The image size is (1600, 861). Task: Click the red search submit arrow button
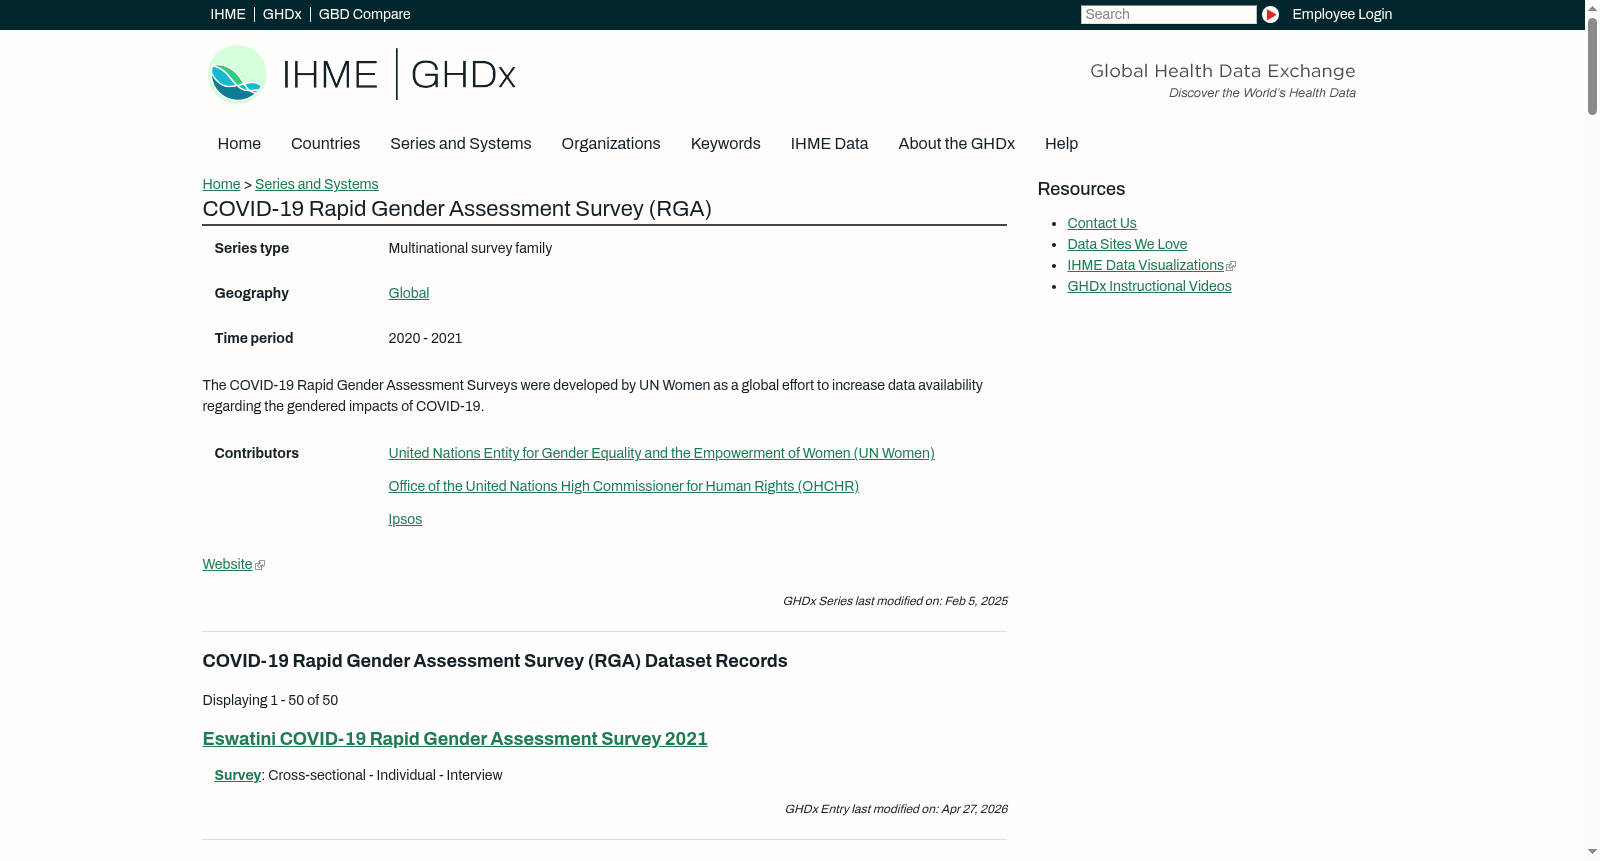(x=1270, y=14)
